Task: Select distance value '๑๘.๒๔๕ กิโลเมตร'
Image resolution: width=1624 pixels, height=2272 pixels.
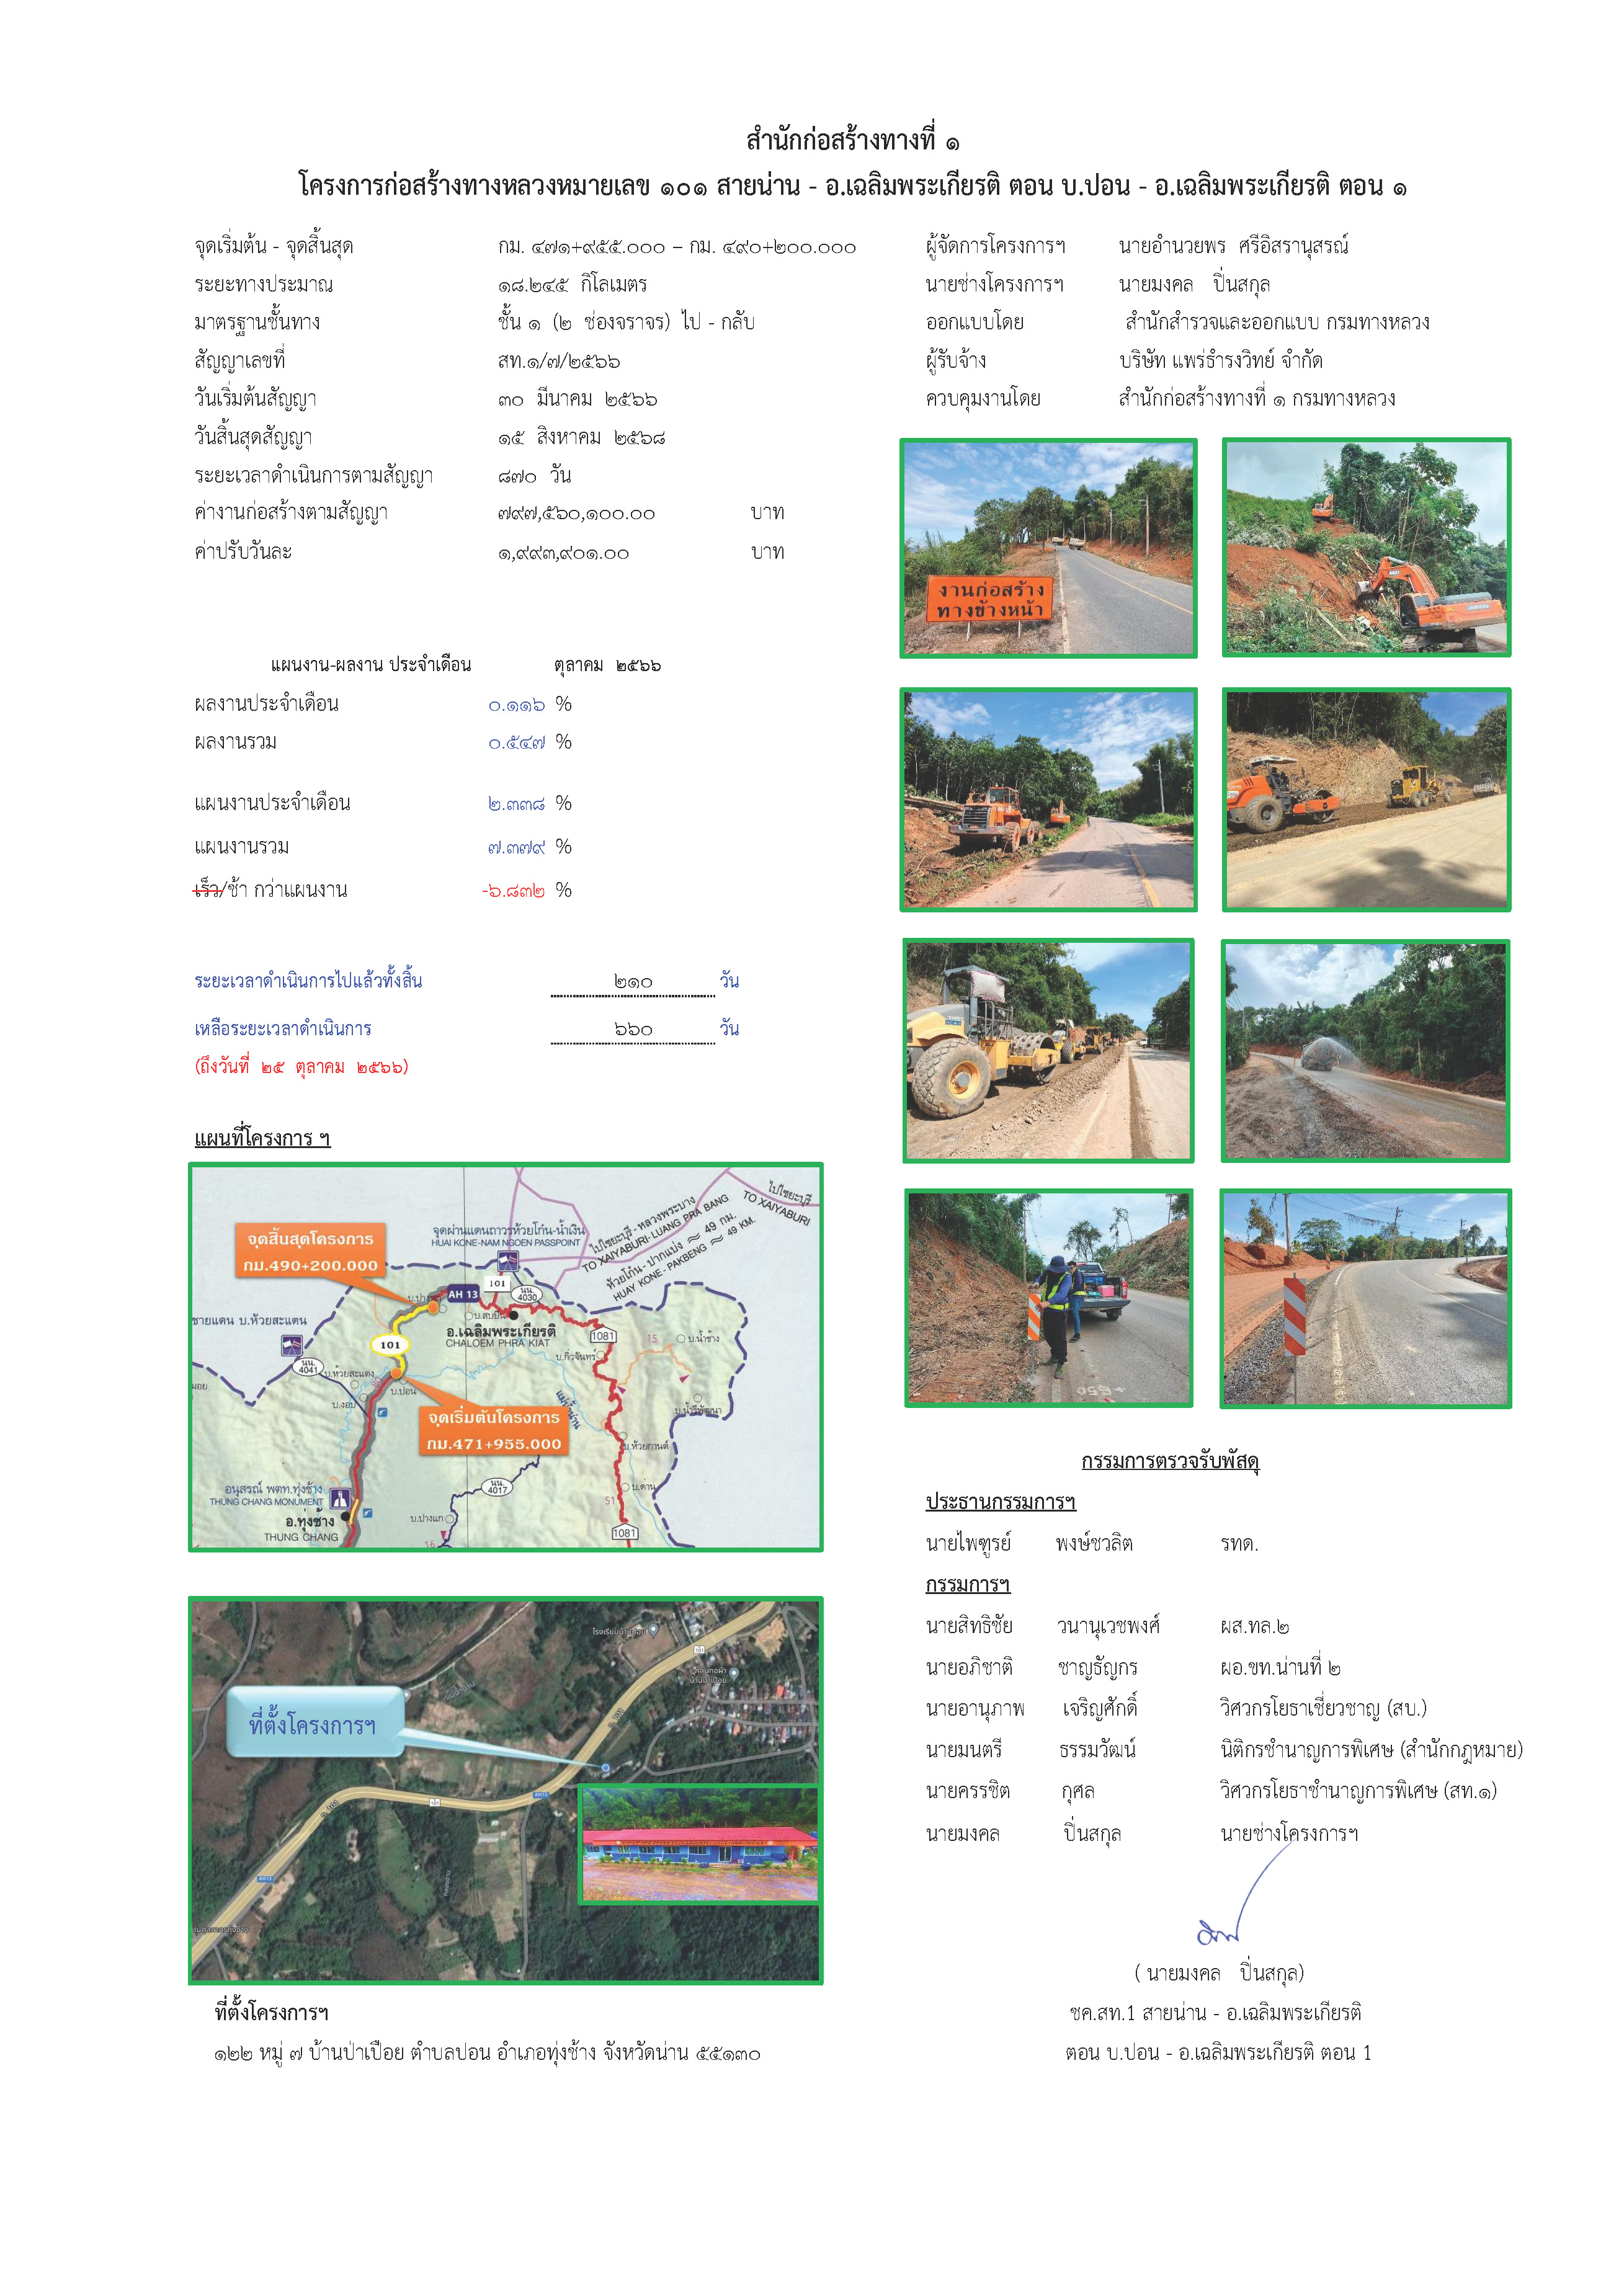Action: pos(573,285)
